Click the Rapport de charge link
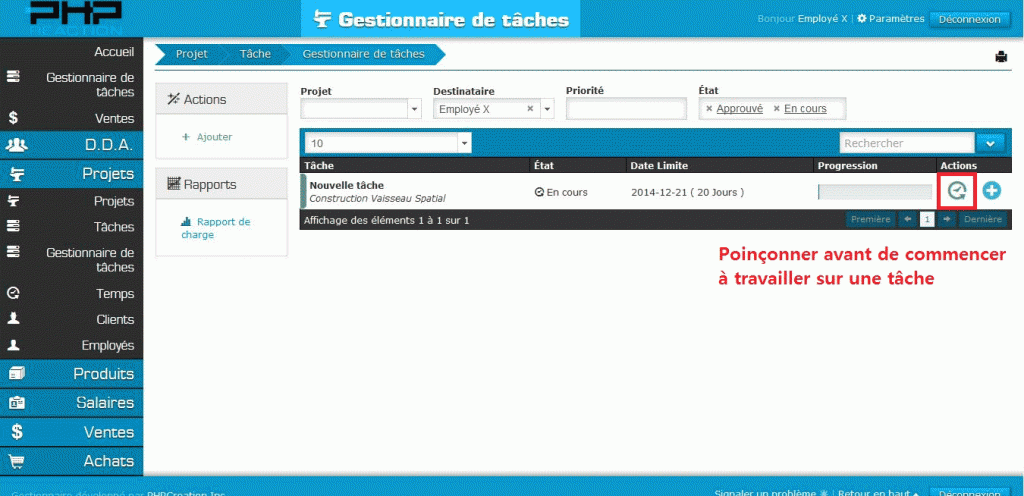Viewport: 1024px width, 496px height. click(216, 228)
